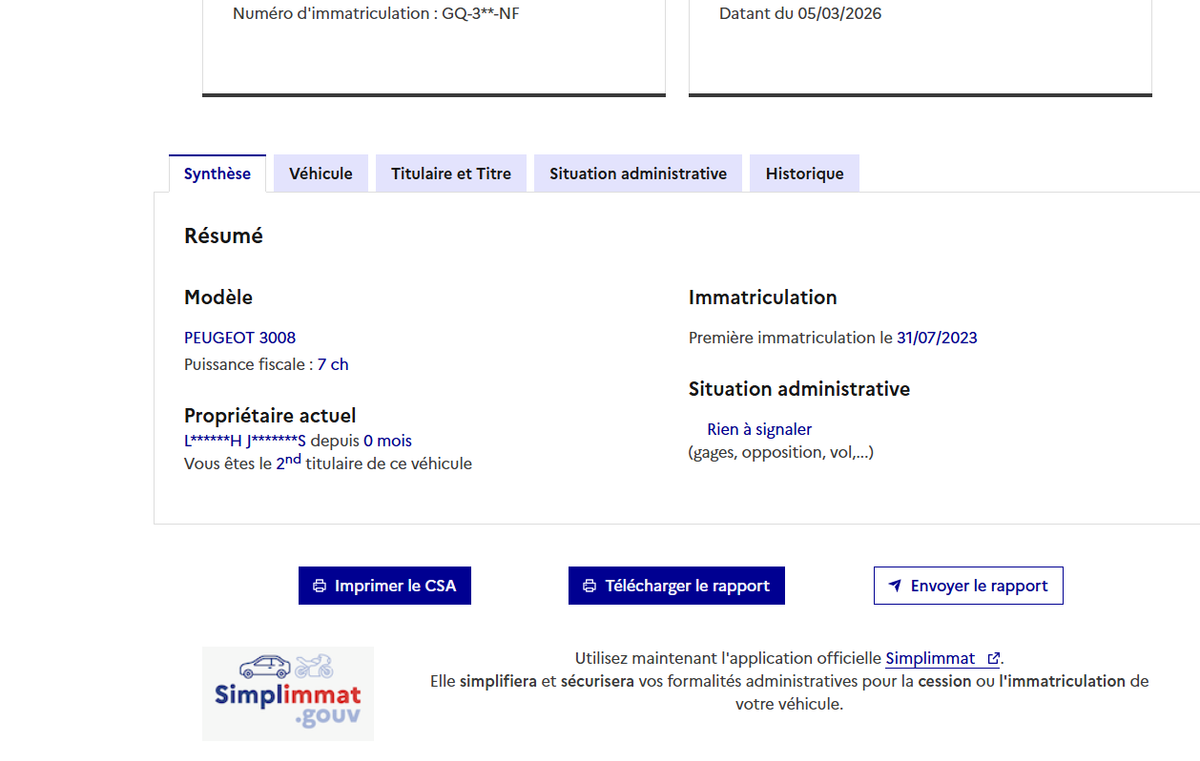Click the date 31/07/2023
Viewport: 1200px width, 761px height.
pyautogui.click(x=937, y=338)
